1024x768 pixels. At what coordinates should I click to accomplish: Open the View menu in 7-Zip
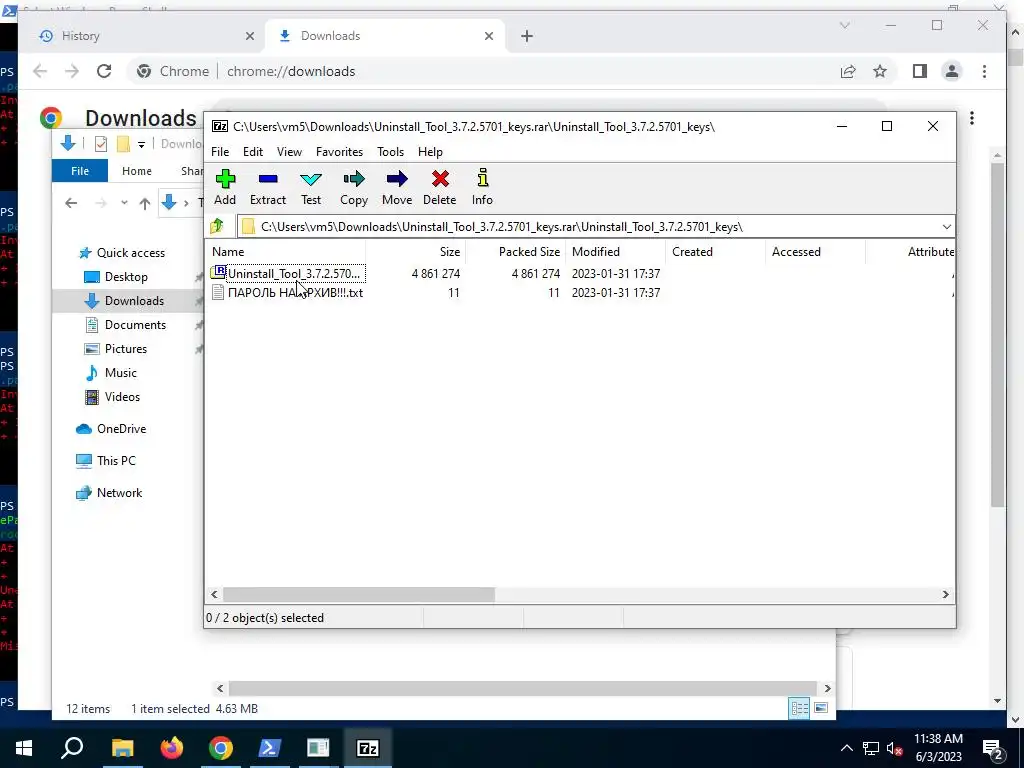(289, 152)
